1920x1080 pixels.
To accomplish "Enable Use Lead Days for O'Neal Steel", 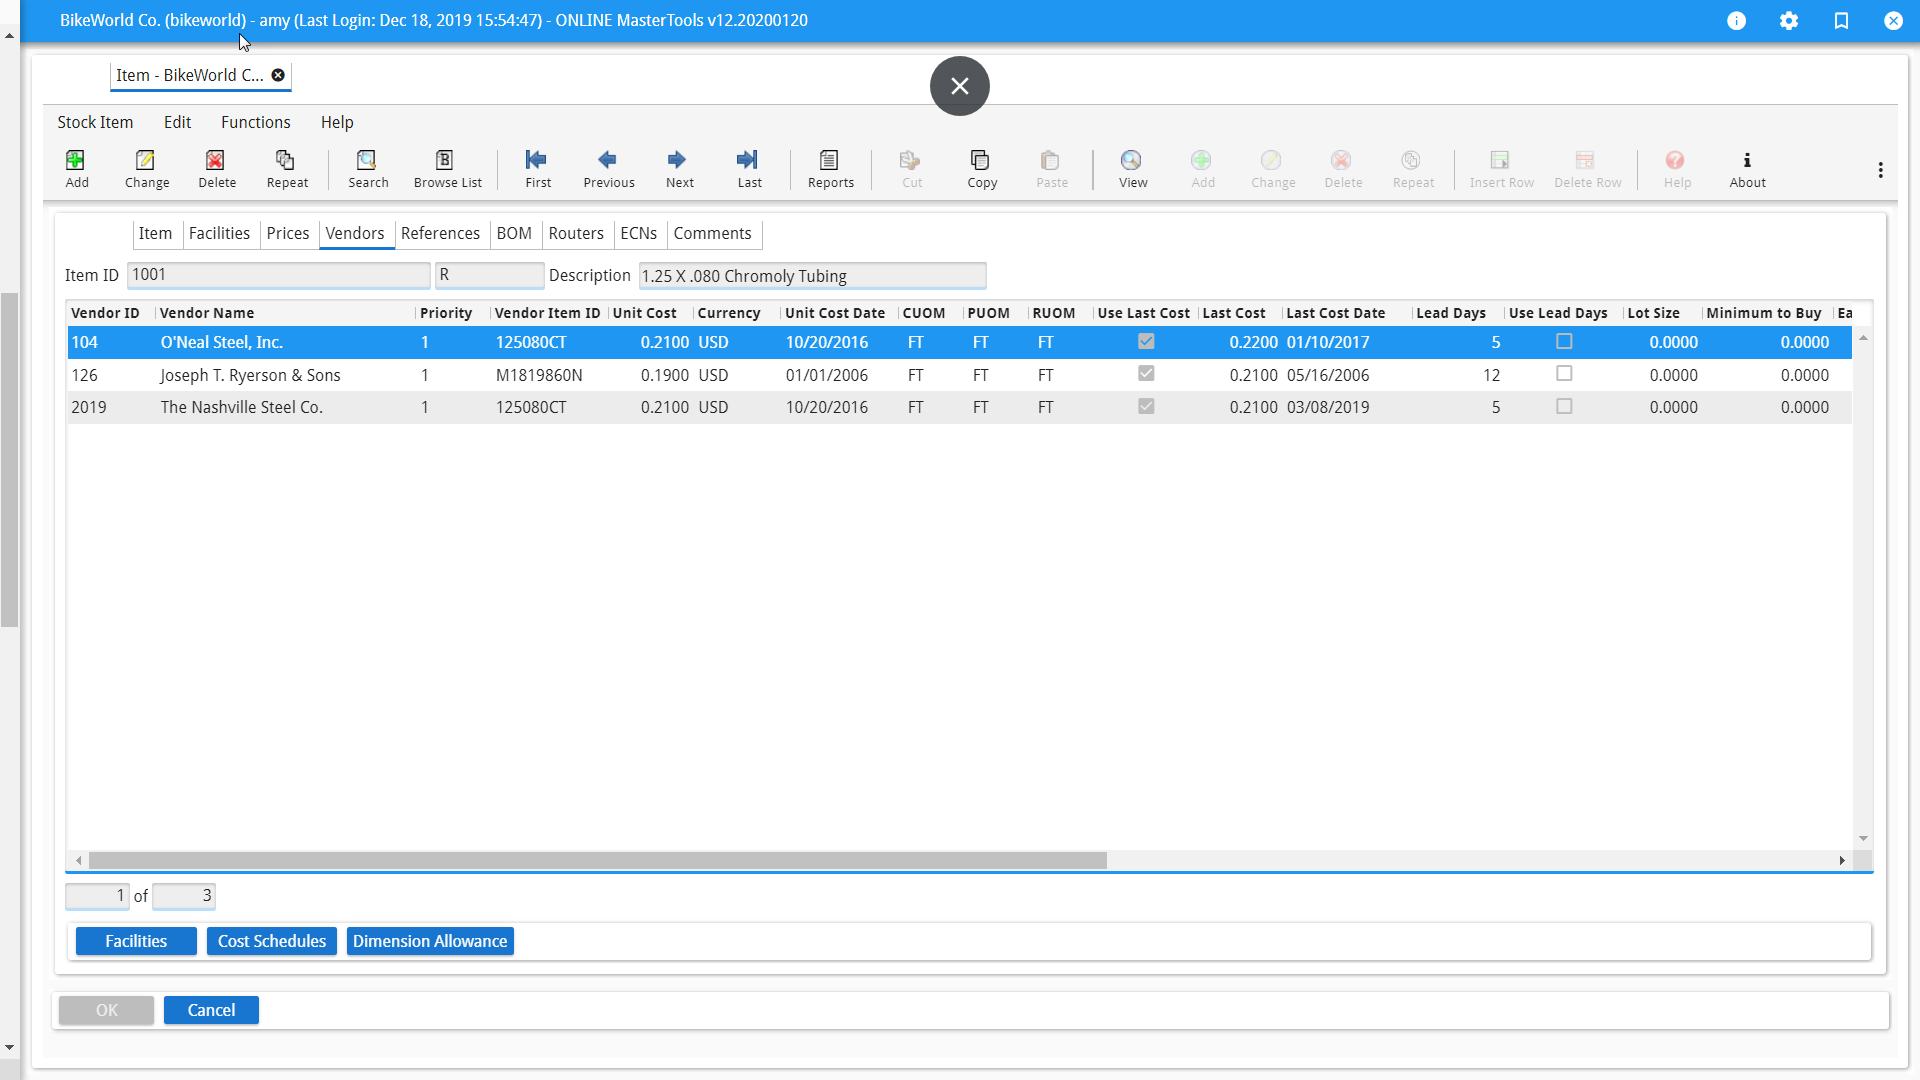I will click(x=1563, y=341).
